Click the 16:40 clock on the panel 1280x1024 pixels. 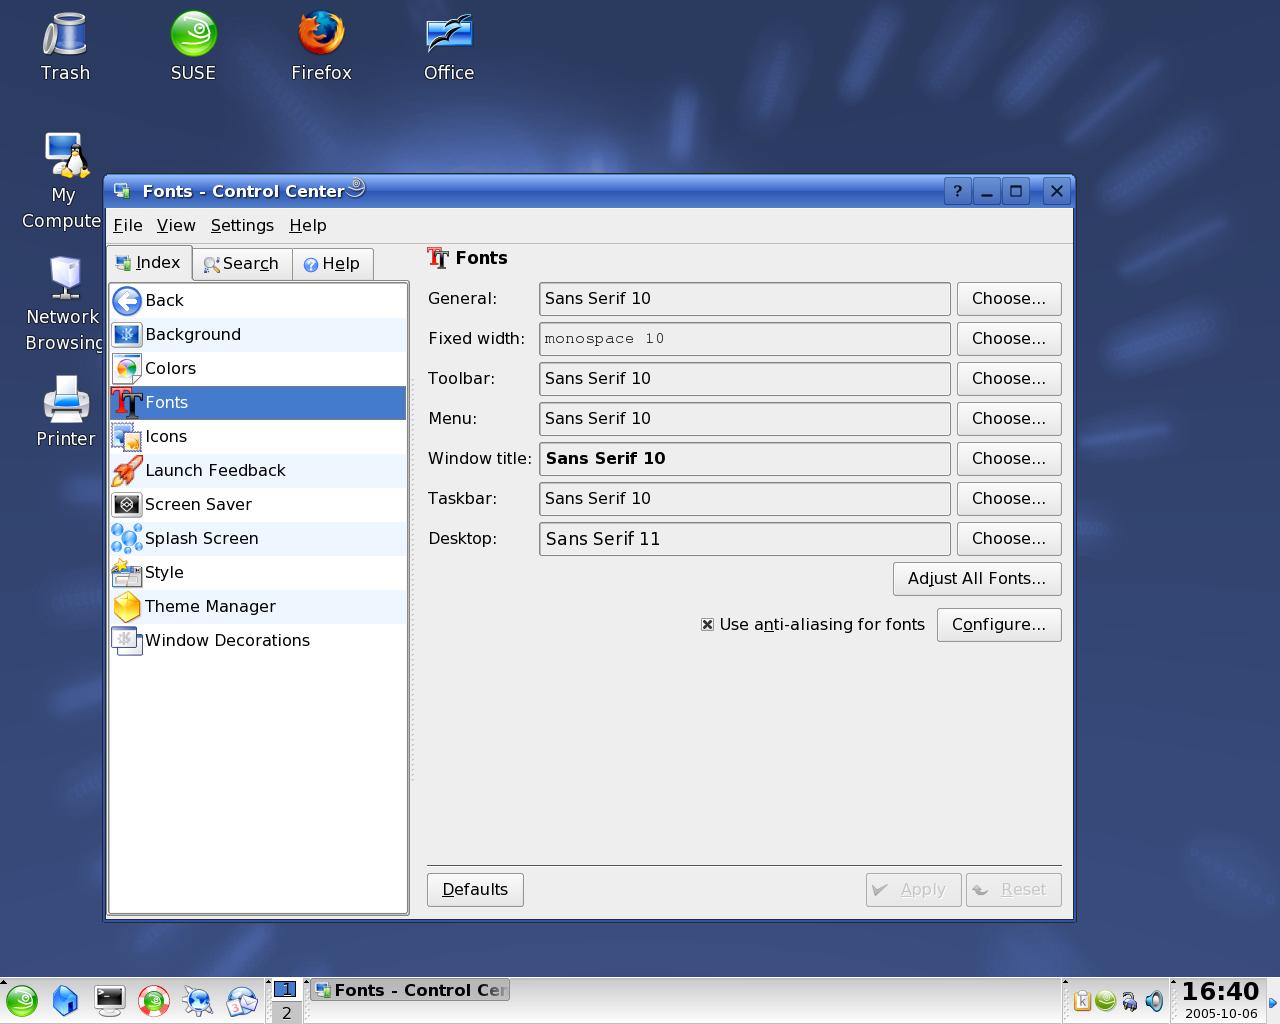[x=1220, y=991]
